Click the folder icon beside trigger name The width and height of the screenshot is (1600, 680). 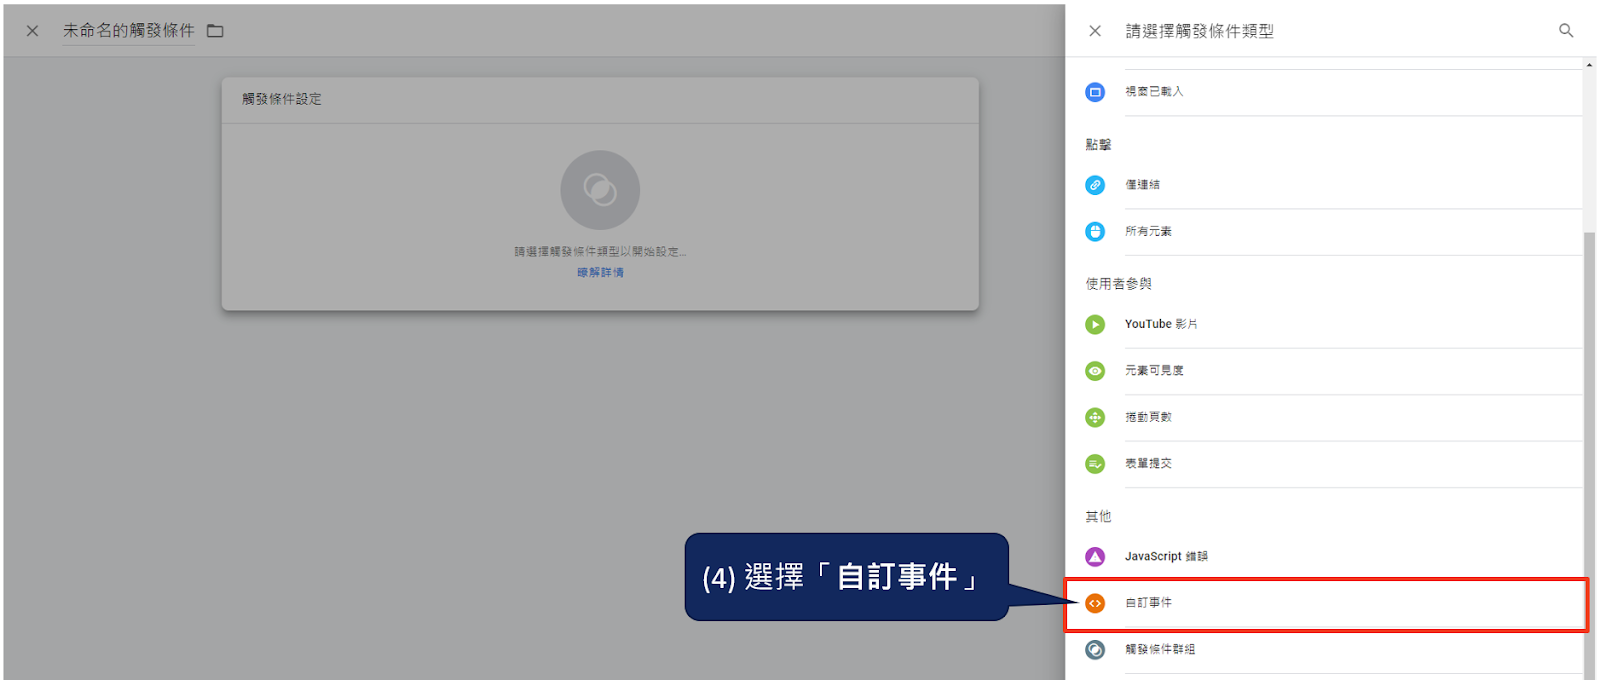(215, 31)
